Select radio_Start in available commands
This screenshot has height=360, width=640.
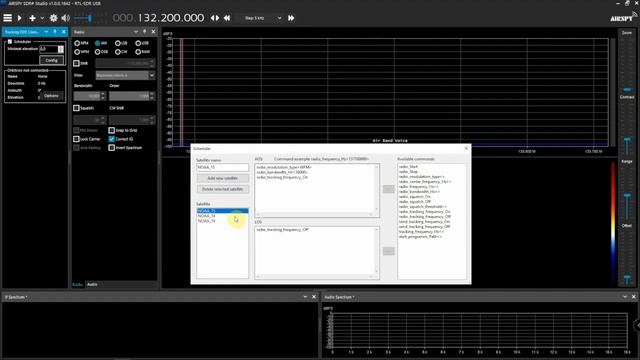[409, 167]
